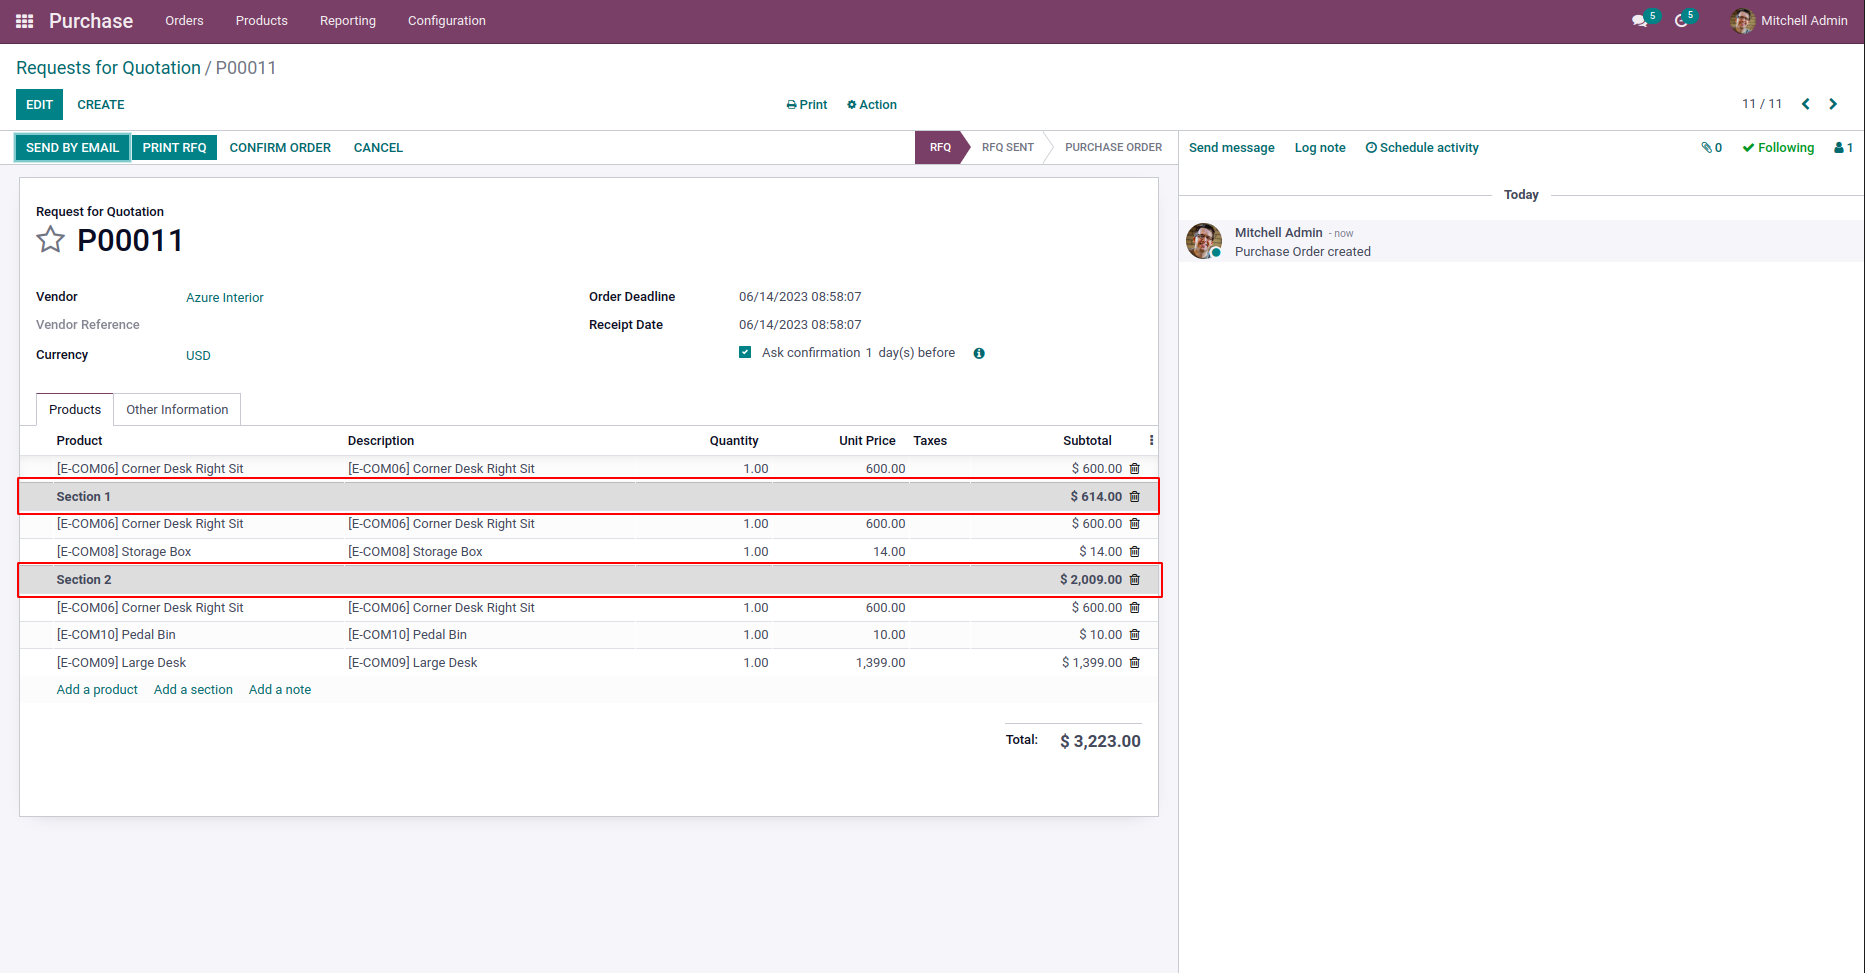The width and height of the screenshot is (1865, 973).
Task: Expand the Mitchell Admin user menu
Action: point(1789,21)
